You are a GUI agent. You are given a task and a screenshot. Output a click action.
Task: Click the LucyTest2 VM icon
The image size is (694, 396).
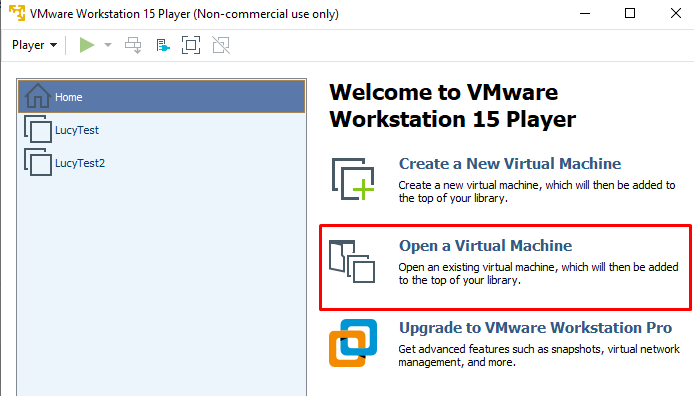[38, 162]
